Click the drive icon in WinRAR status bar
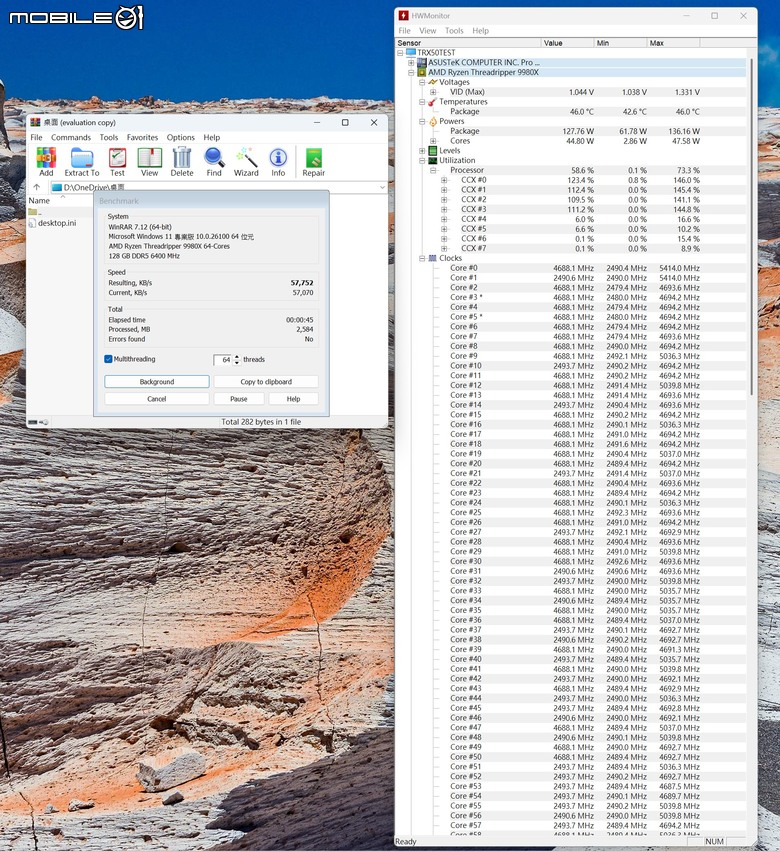Screen dimensions: 780x852 click(33, 422)
